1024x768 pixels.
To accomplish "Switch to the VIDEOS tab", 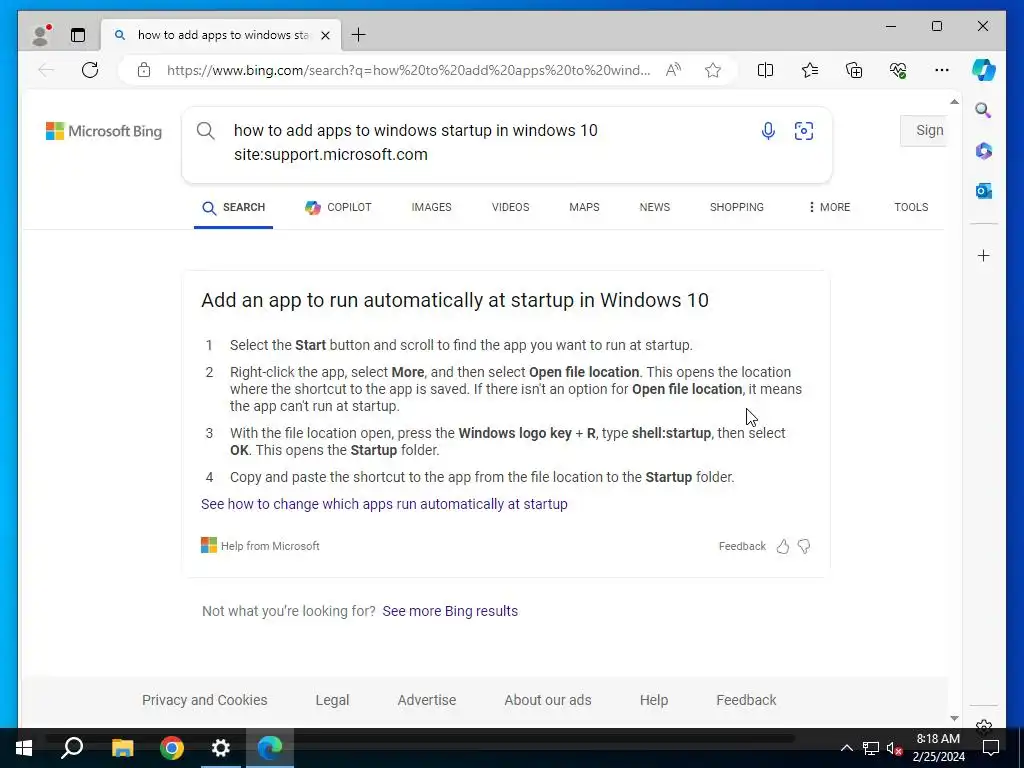I will click(510, 208).
